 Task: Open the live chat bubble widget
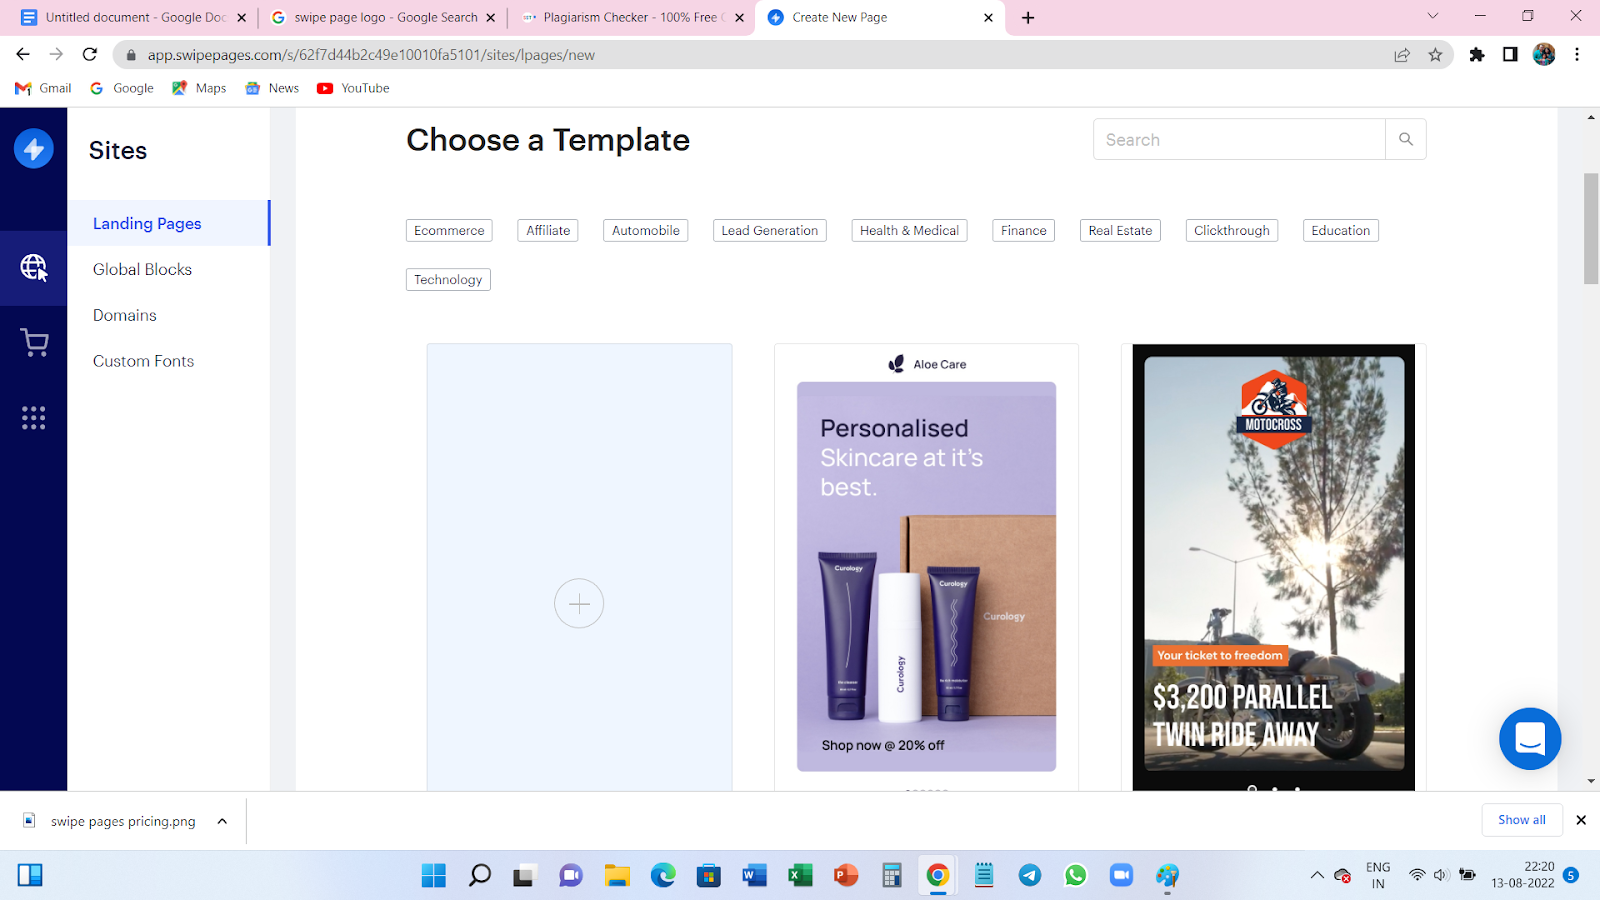(x=1529, y=739)
